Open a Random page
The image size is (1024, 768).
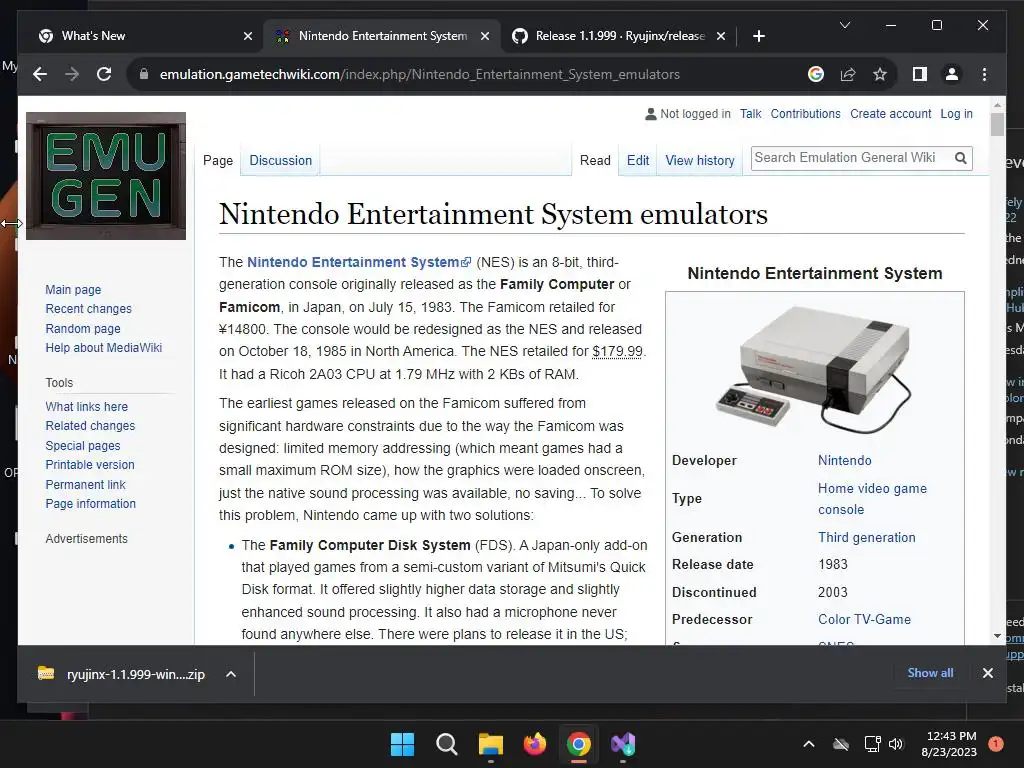click(83, 328)
